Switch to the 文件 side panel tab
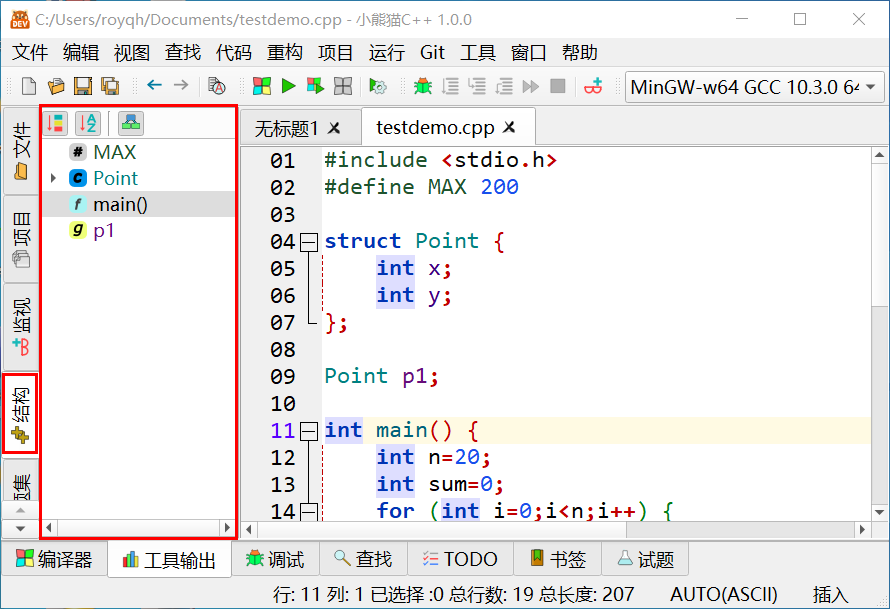 click(x=21, y=151)
